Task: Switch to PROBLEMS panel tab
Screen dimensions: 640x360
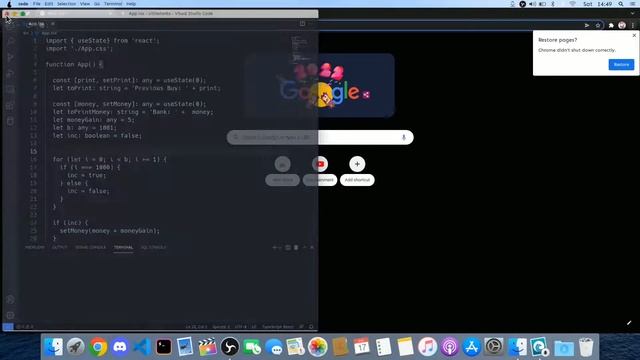Action: click(35, 247)
